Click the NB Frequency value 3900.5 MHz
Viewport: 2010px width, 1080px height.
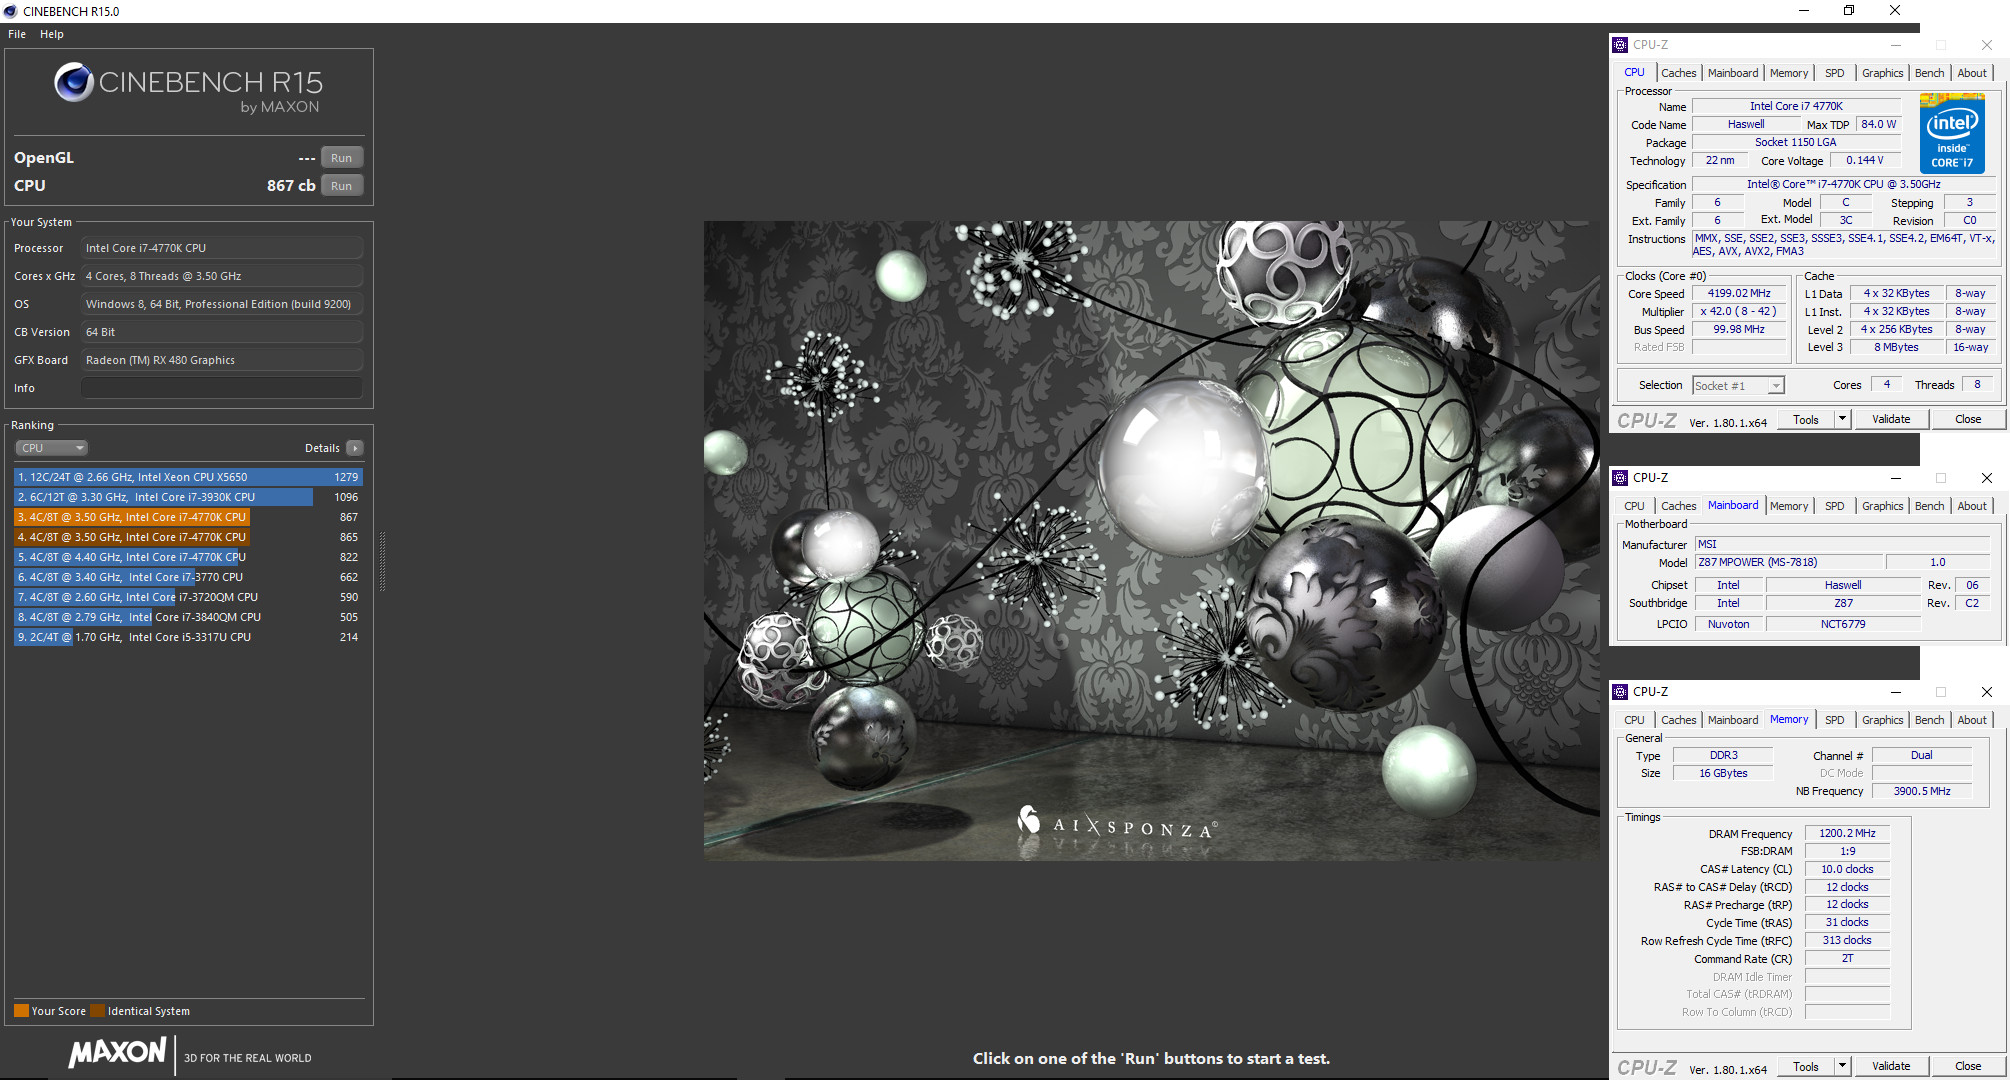point(1922,791)
